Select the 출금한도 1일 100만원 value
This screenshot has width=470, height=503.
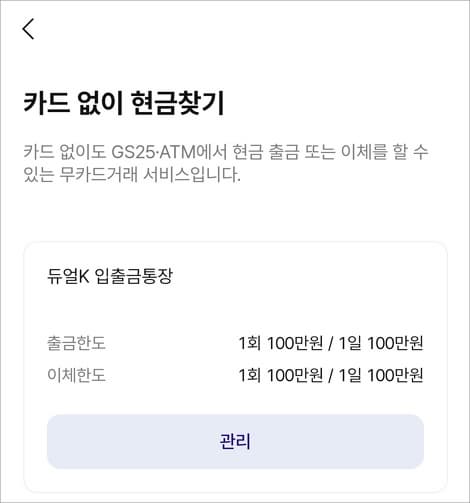(381, 343)
